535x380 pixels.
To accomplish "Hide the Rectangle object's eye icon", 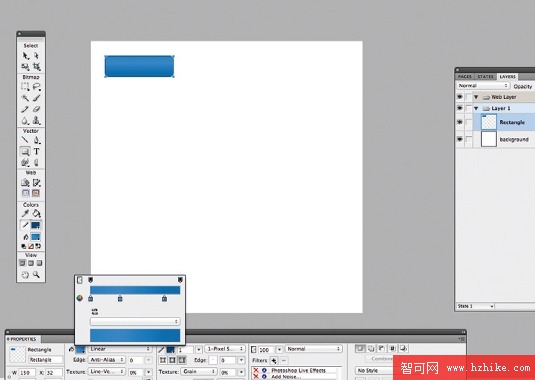I will tap(460, 122).
